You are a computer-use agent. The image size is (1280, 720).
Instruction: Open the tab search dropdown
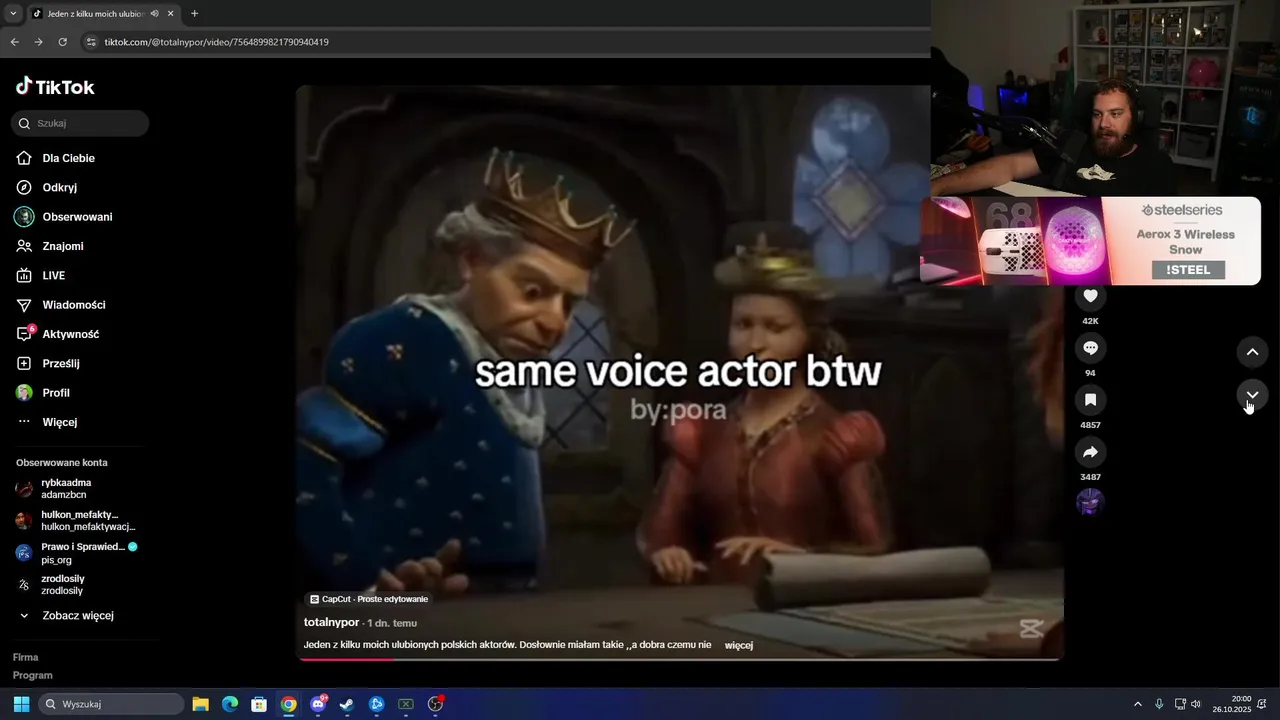click(12, 14)
